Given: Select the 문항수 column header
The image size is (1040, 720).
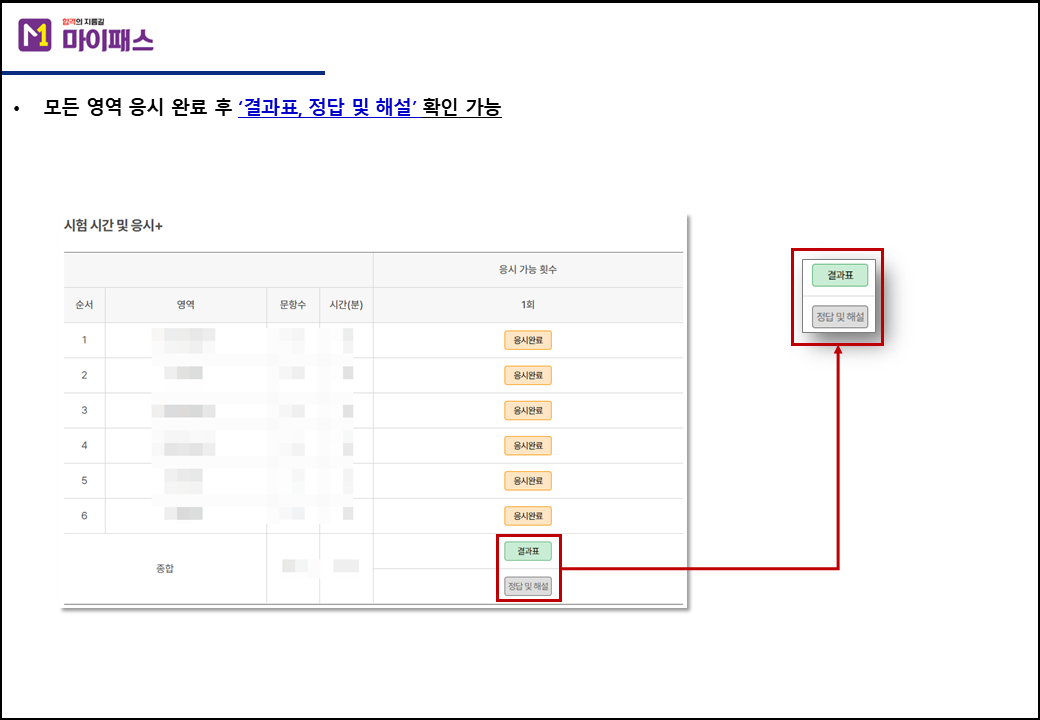Looking at the screenshot, I should point(293,305).
